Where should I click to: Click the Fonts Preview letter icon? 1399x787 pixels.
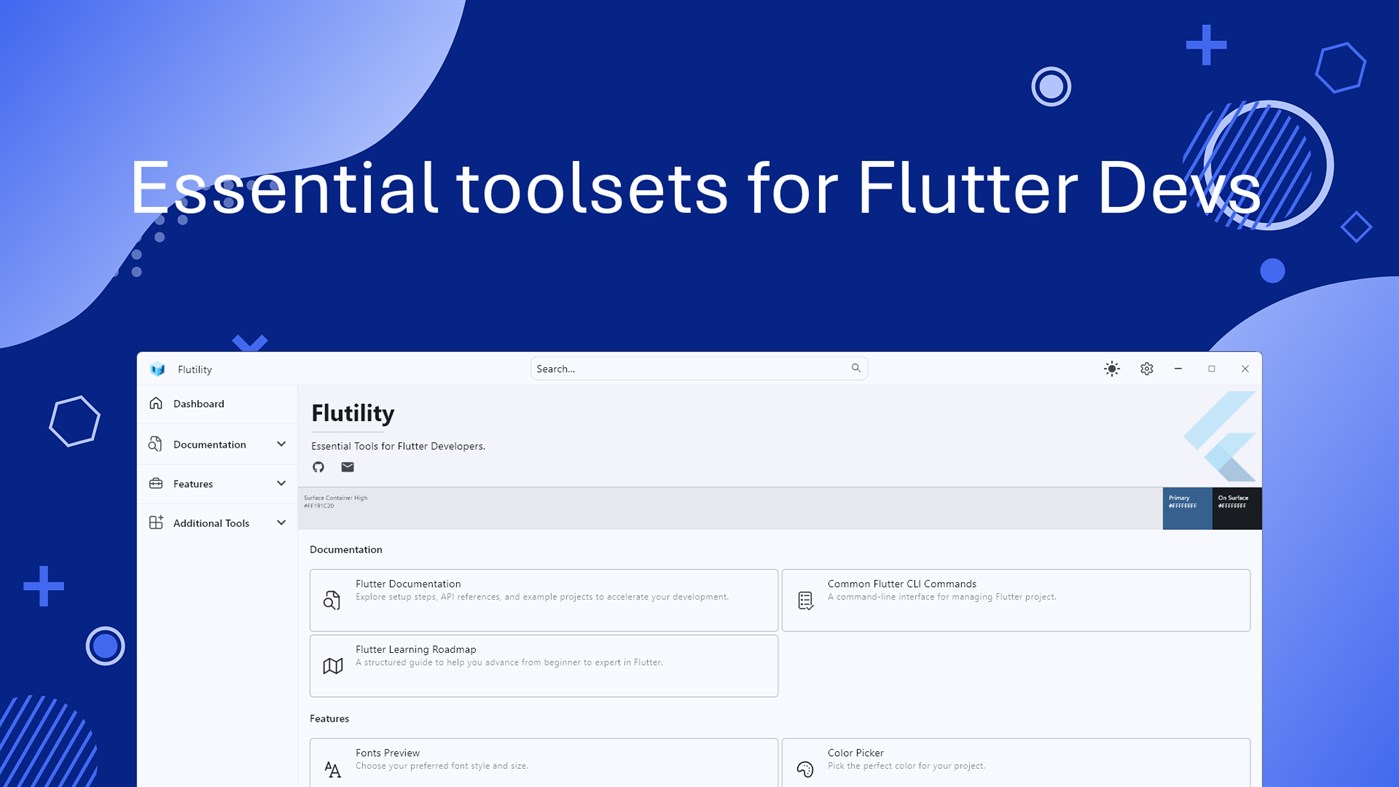click(331, 769)
